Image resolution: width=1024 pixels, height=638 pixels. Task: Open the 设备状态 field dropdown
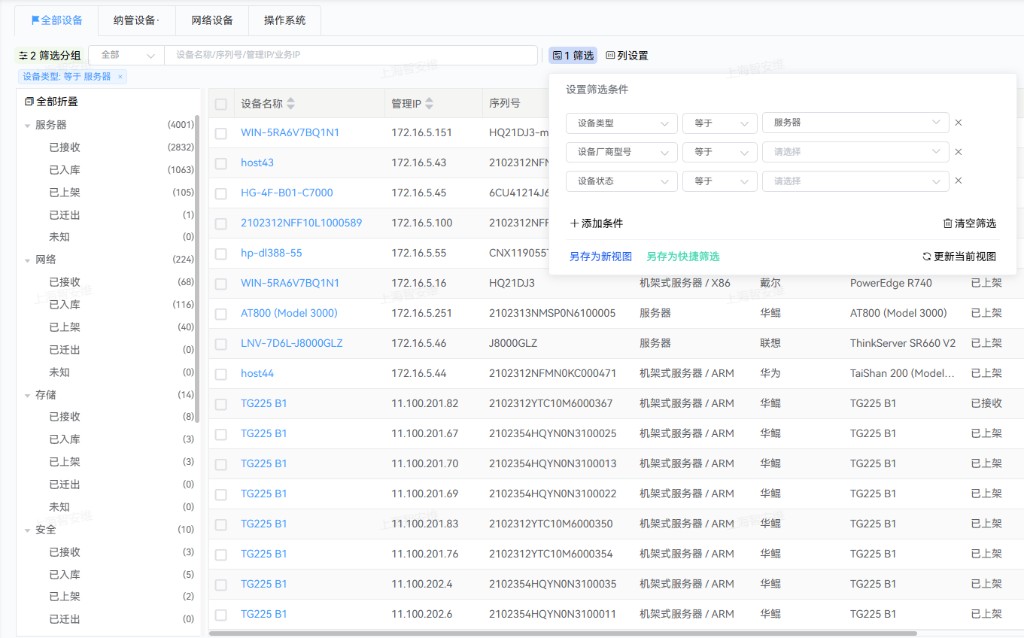[x=622, y=181]
